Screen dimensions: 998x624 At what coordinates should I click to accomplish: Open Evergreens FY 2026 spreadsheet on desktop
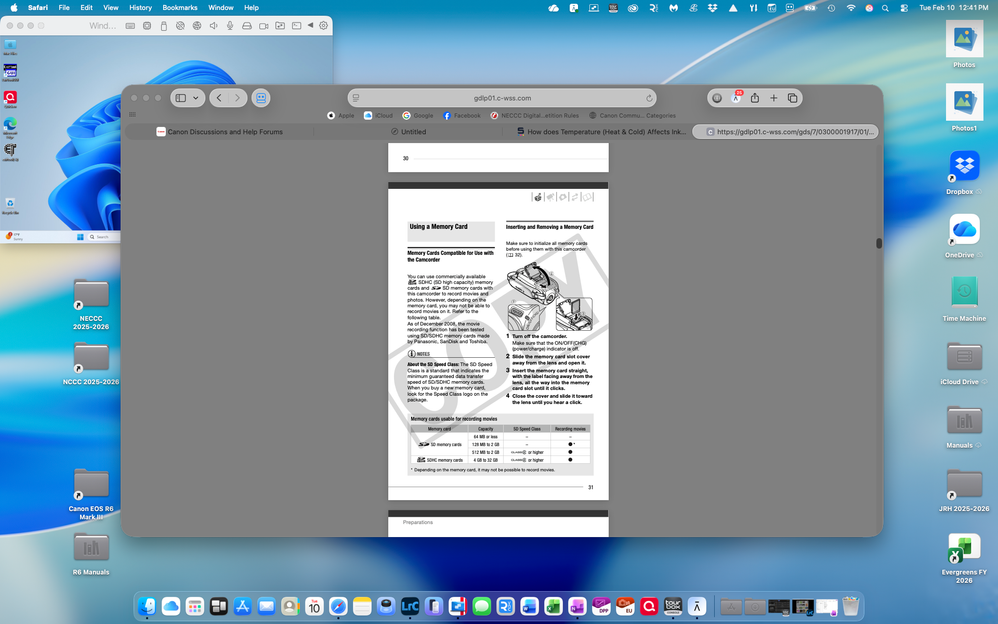[964, 549]
